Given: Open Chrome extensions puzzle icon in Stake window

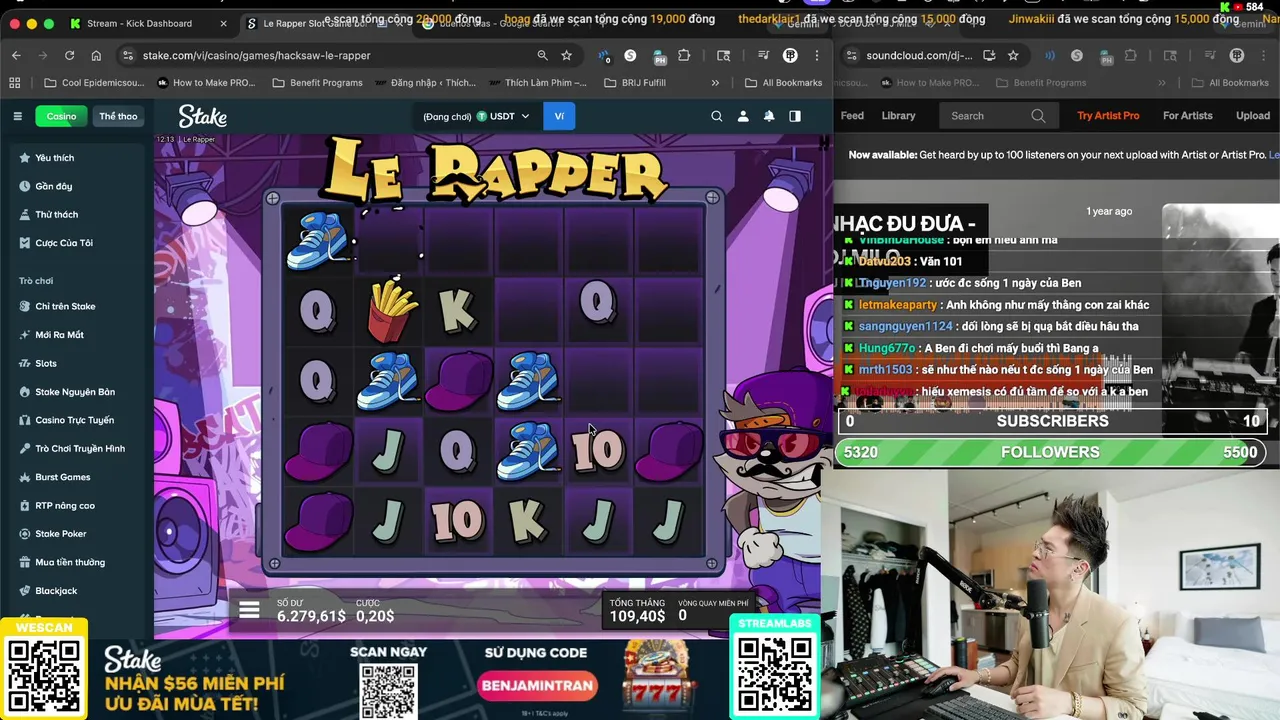Looking at the screenshot, I should [x=684, y=56].
